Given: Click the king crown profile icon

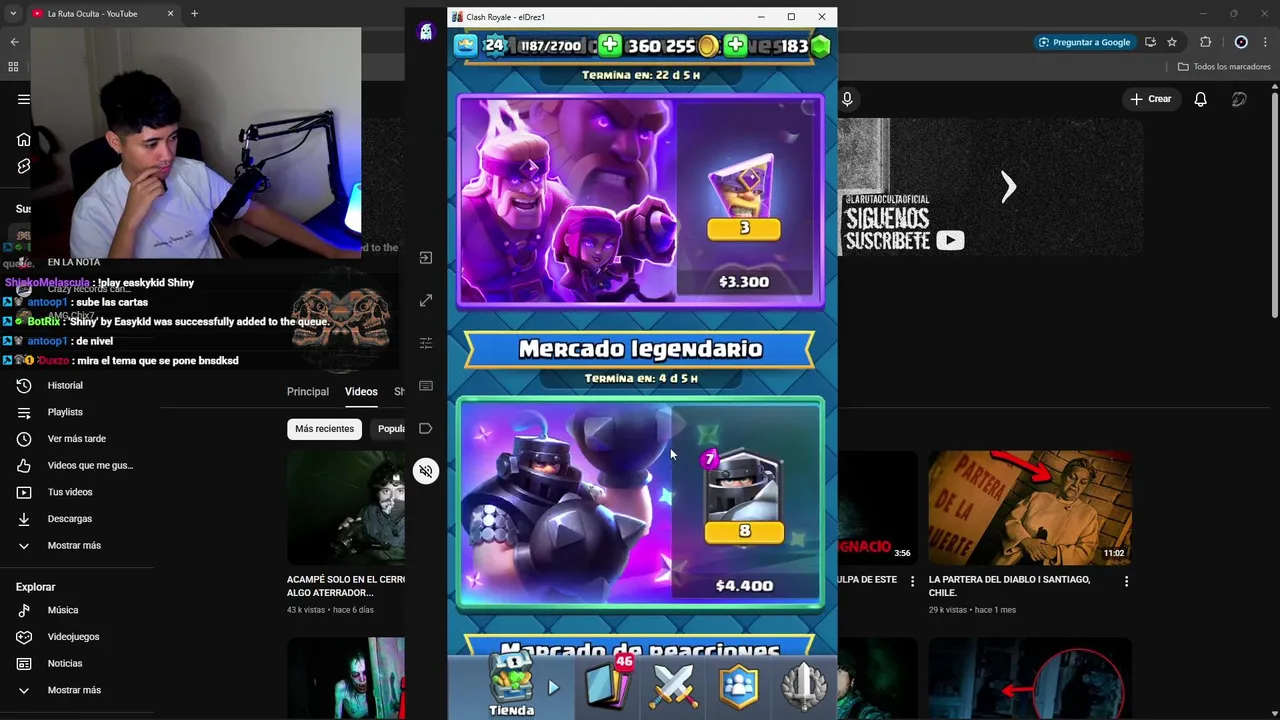Looking at the screenshot, I should 465,45.
